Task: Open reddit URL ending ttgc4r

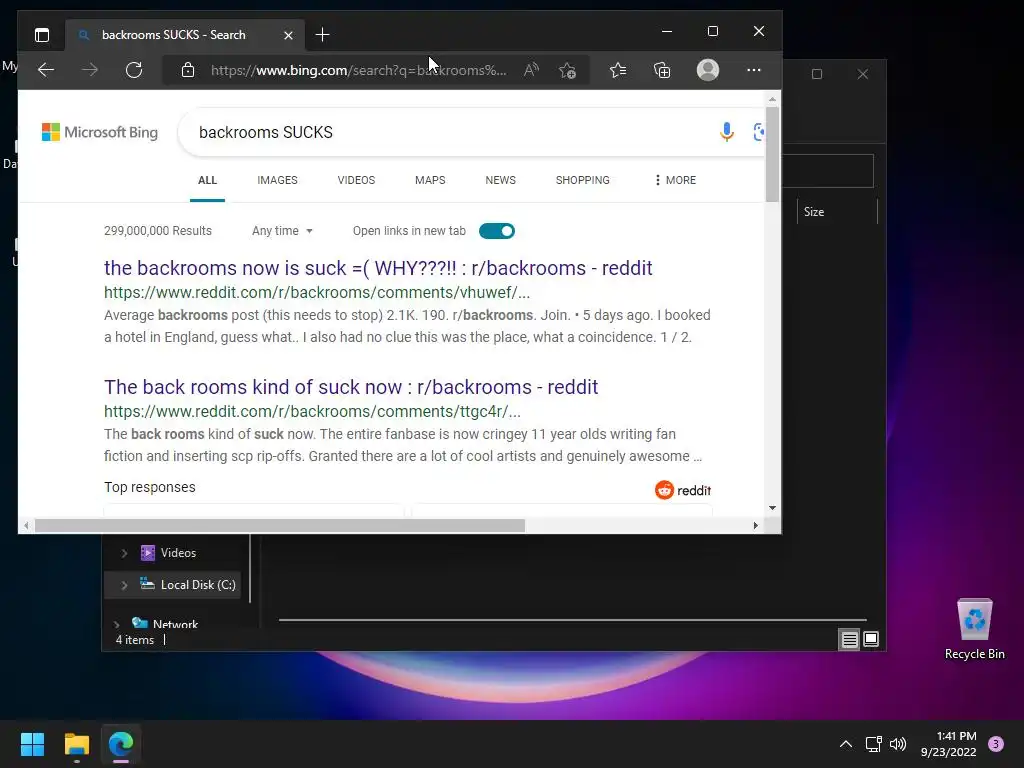Action: (312, 411)
